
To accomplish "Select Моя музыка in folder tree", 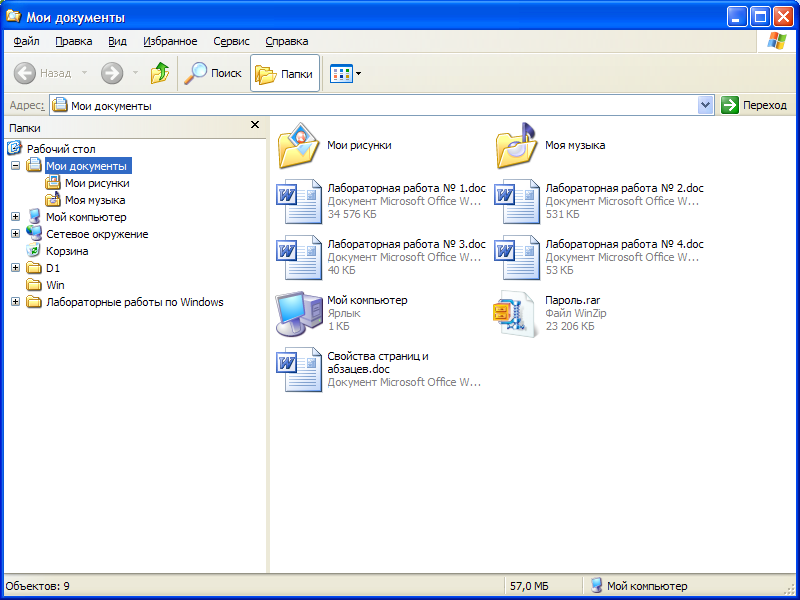I will click(95, 200).
